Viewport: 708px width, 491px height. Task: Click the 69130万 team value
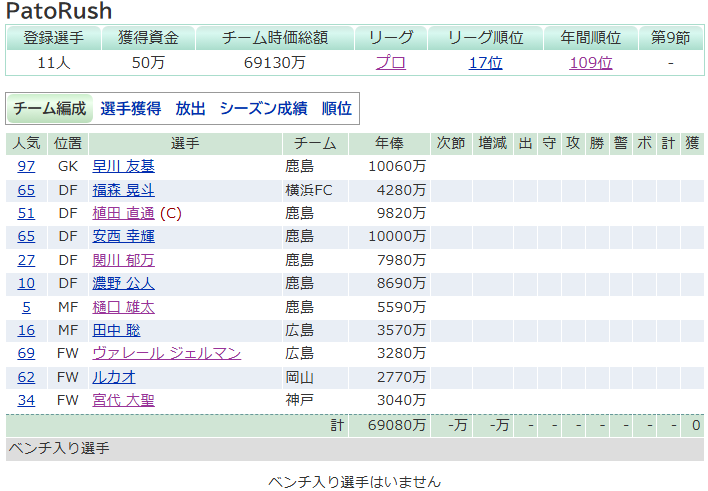pyautogui.click(x=275, y=62)
